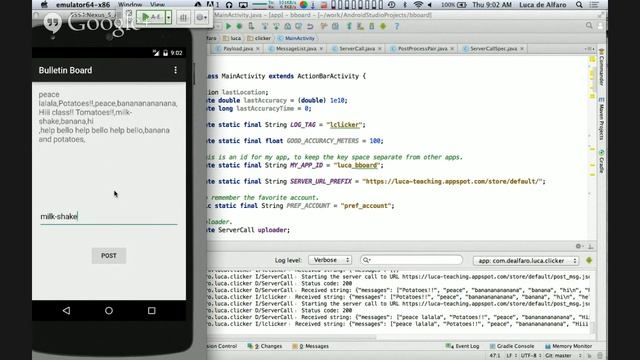Screen dimensions: 640x360
Task: Open dropdown arrow beside floating toolbar play button
Action: tap(168, 18)
